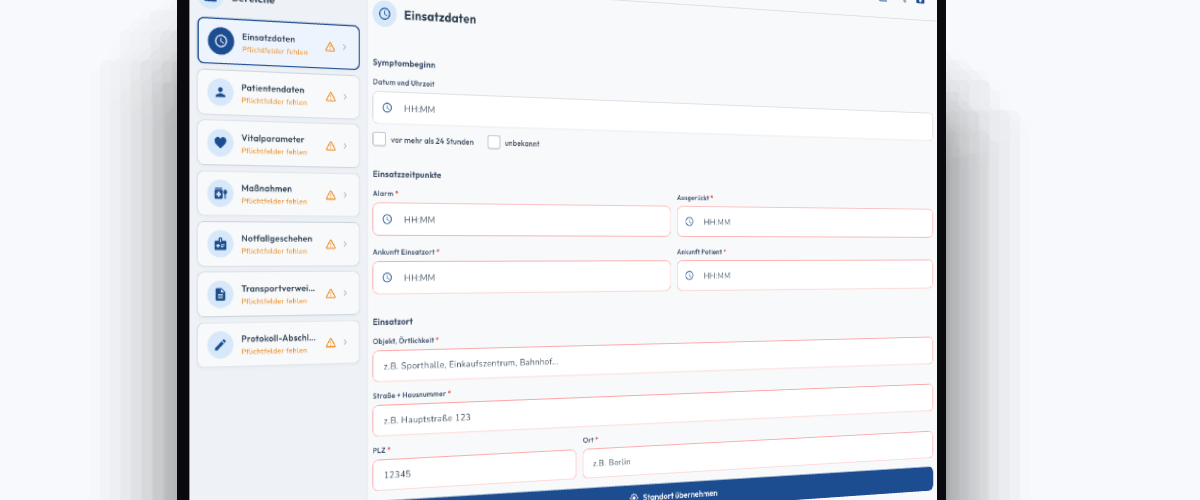Image resolution: width=1200 pixels, height=500 pixels.
Task: Click the 'Einsatzort' section heading text
Action: click(x=393, y=322)
